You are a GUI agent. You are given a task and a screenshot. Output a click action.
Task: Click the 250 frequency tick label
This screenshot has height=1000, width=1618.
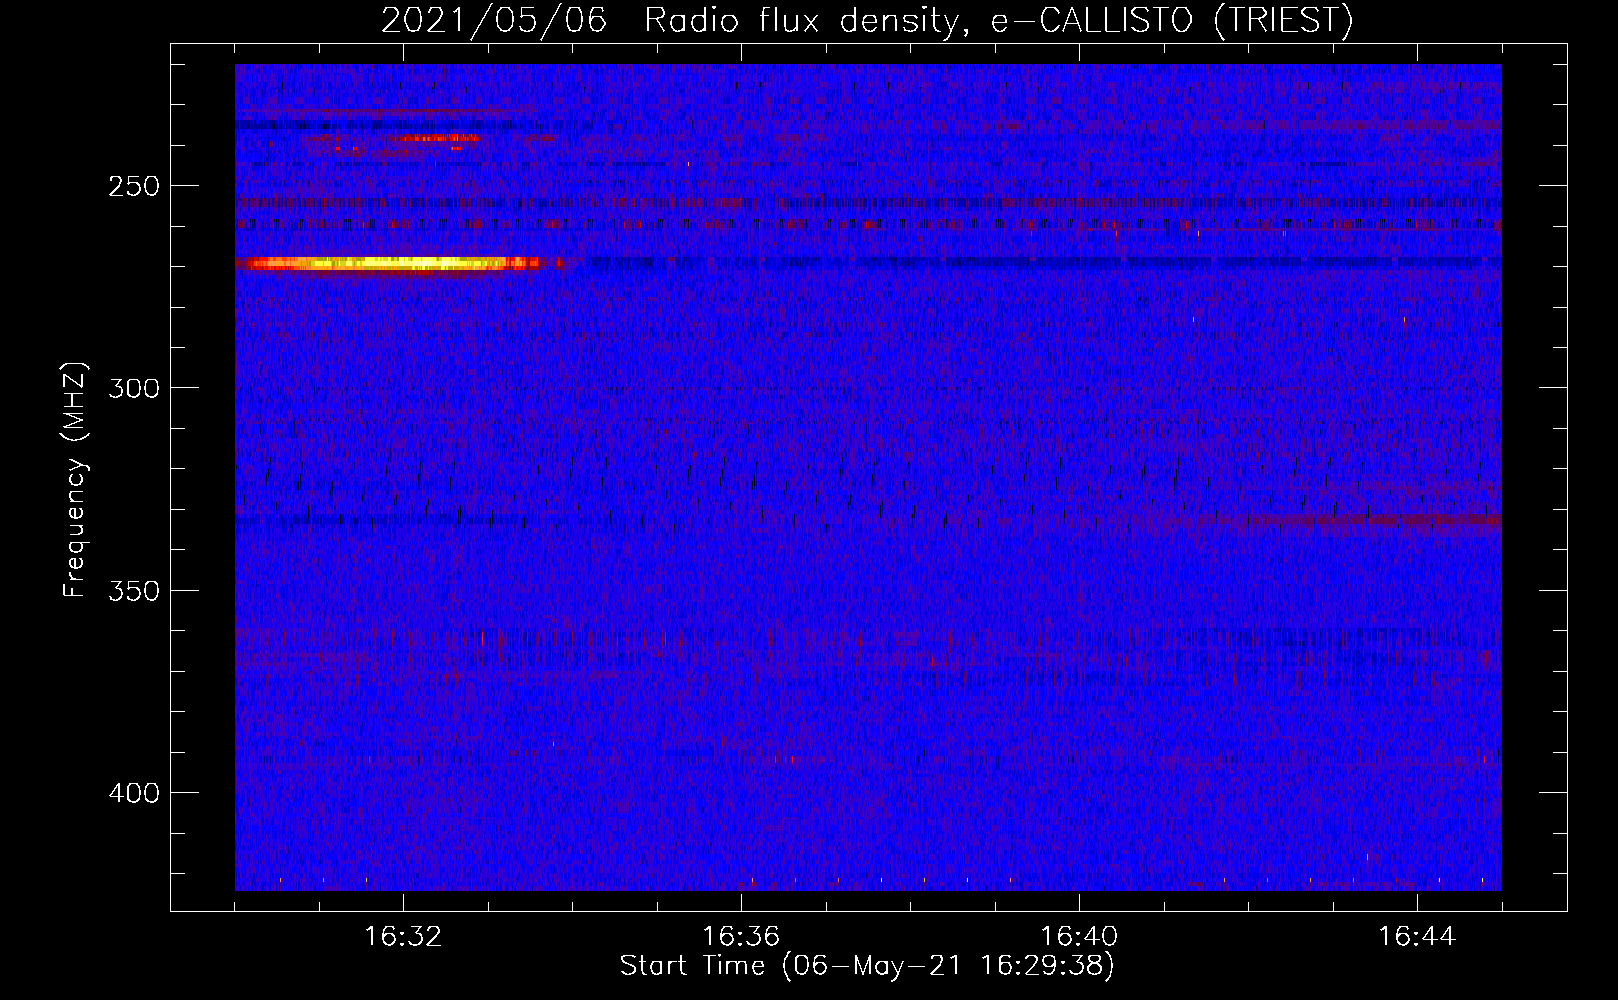point(134,186)
